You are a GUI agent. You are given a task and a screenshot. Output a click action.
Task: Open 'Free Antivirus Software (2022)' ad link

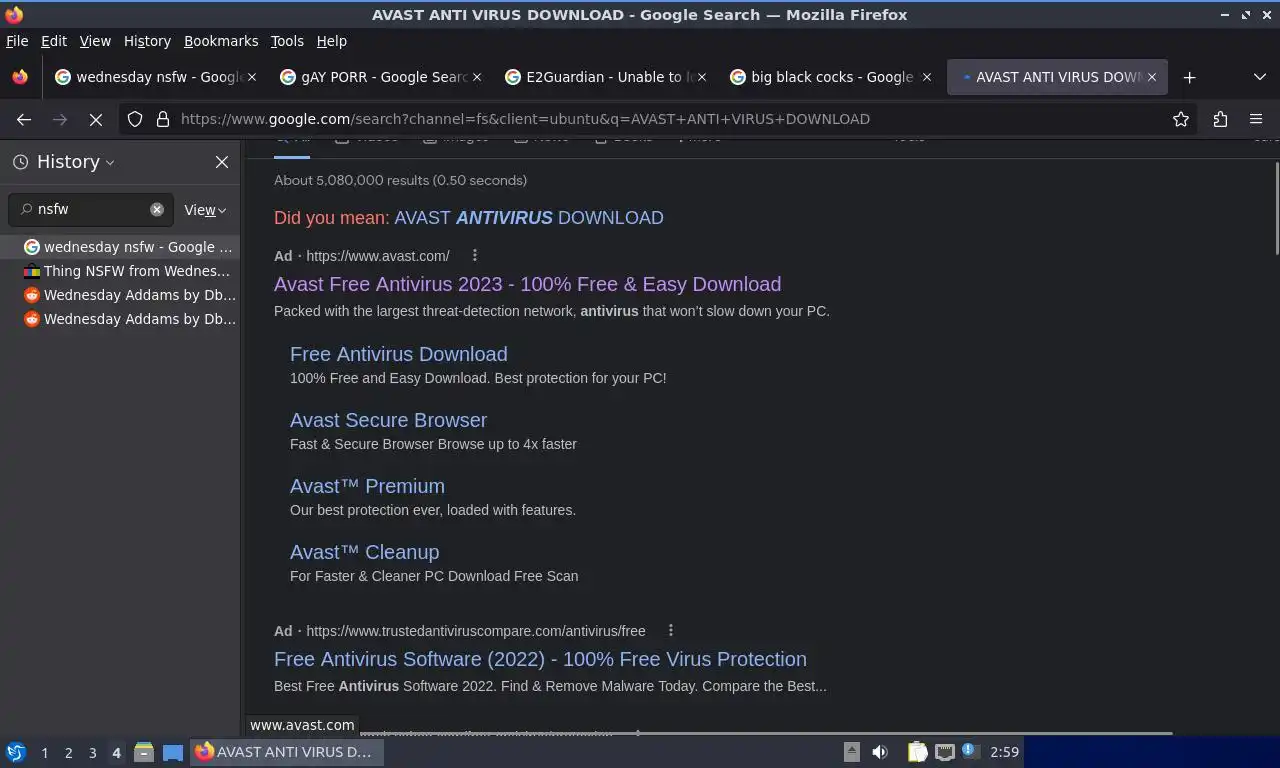tap(540, 659)
